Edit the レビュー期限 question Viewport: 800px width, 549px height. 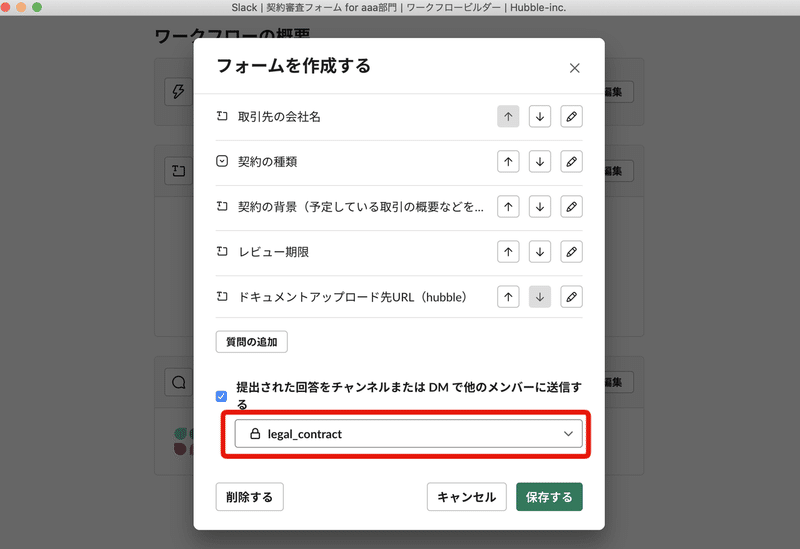point(571,252)
